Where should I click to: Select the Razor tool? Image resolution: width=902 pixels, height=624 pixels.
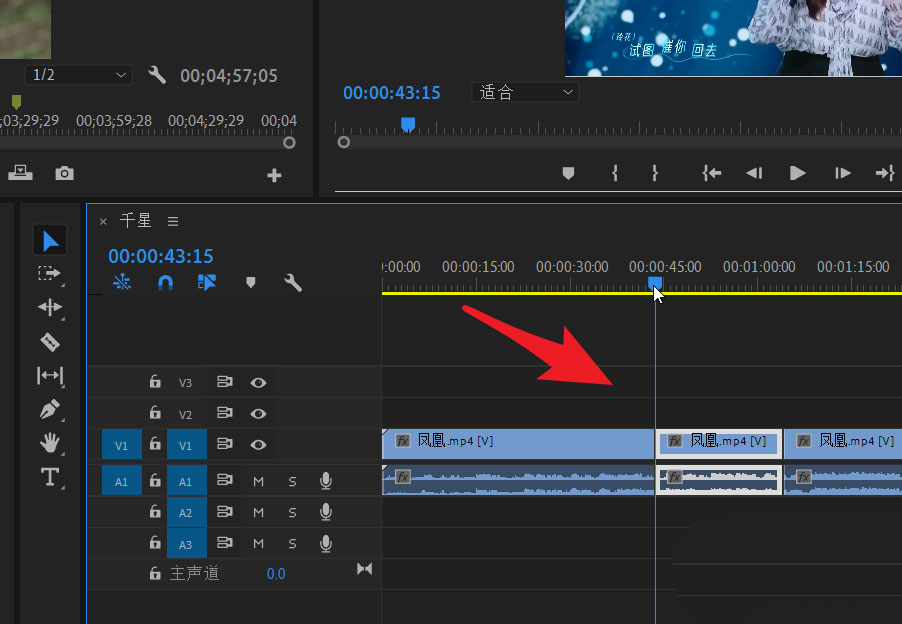point(49,342)
